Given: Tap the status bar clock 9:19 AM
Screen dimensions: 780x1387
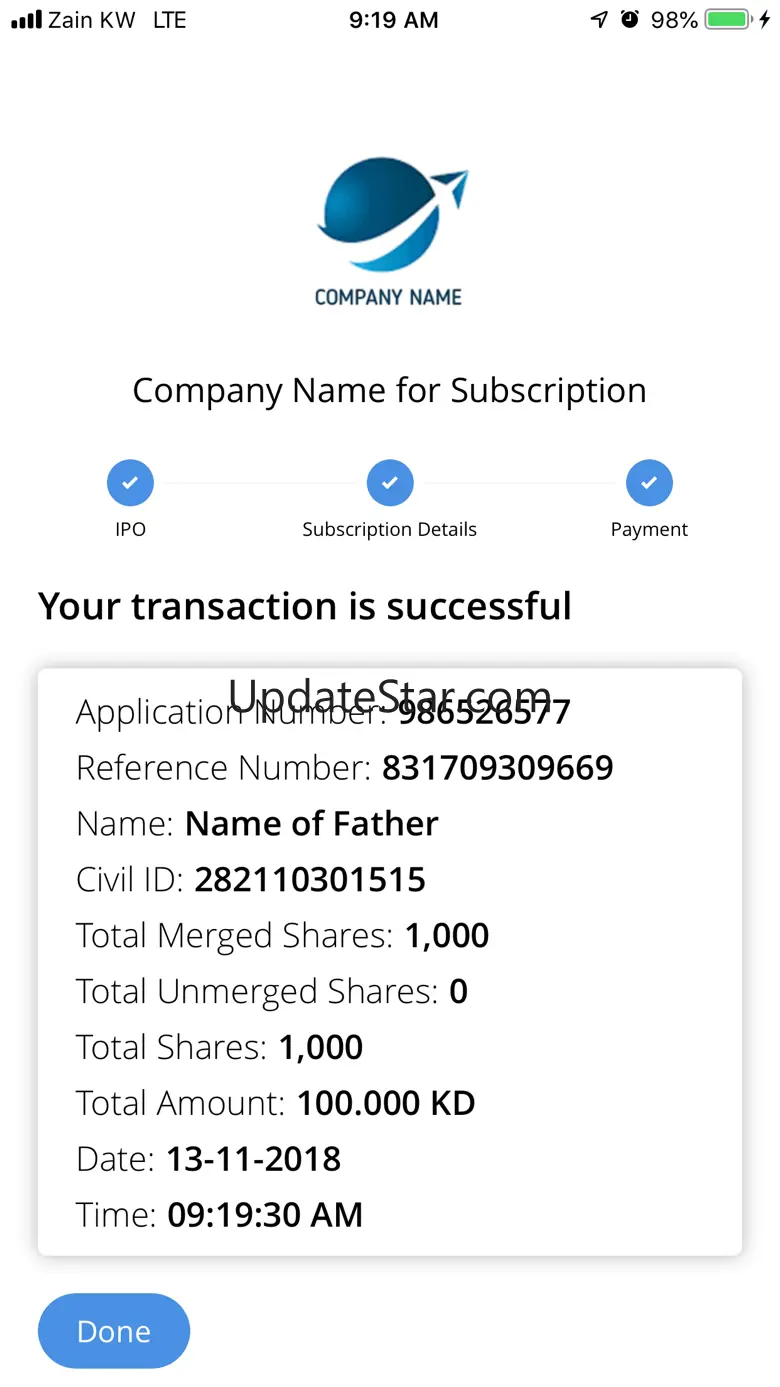Looking at the screenshot, I should [x=393, y=20].
